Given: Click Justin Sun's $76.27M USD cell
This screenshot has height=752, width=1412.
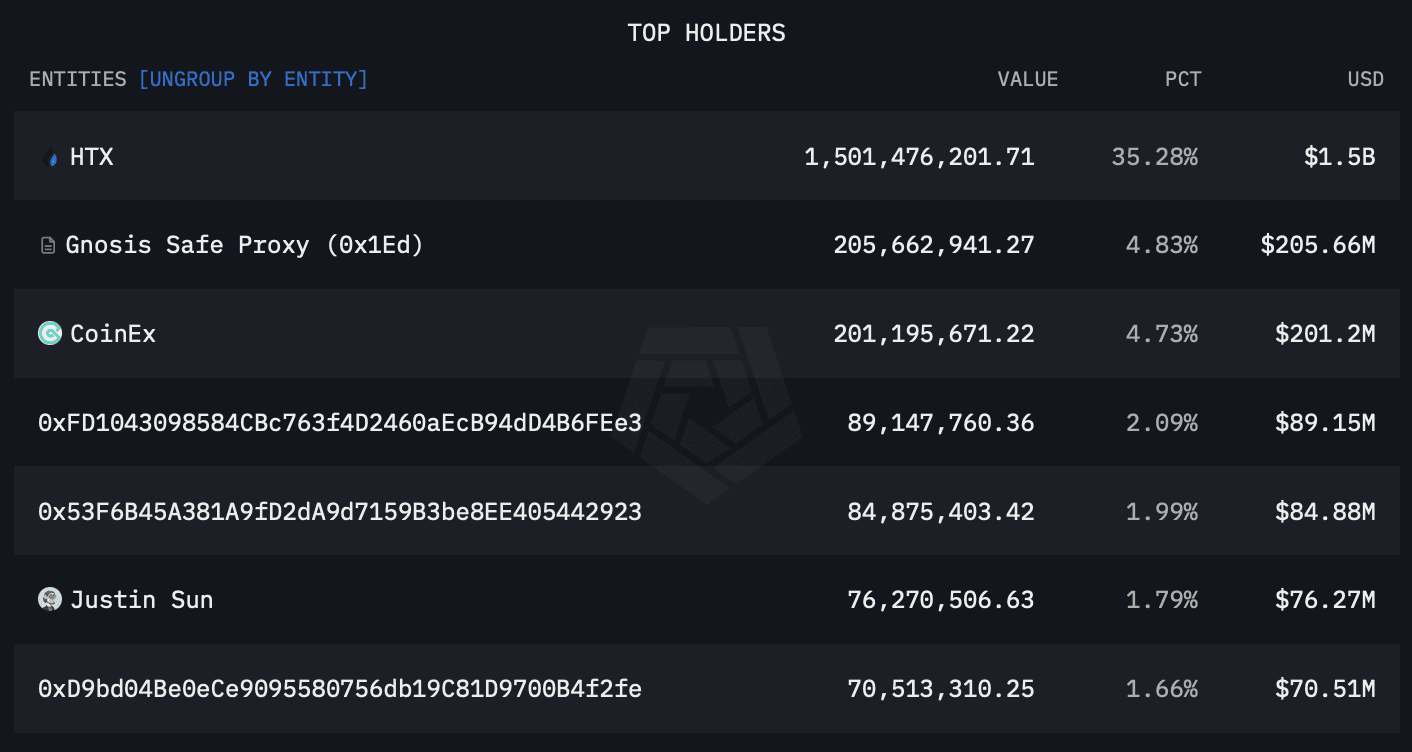Looking at the screenshot, I should (x=1325, y=600).
